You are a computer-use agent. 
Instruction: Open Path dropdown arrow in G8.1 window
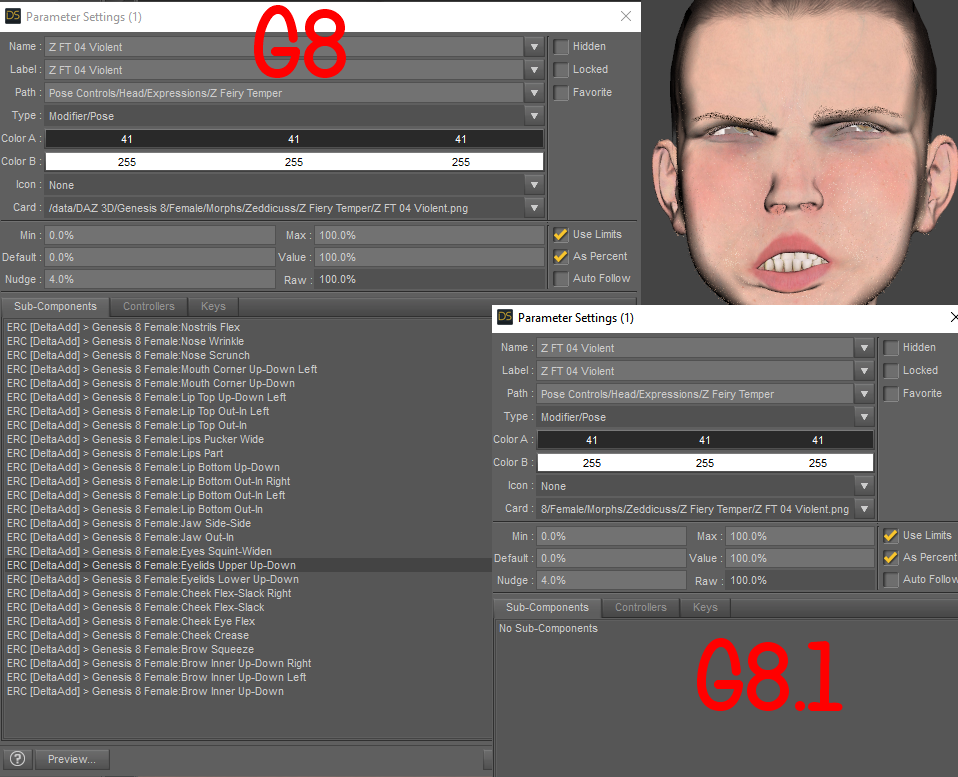click(x=864, y=394)
